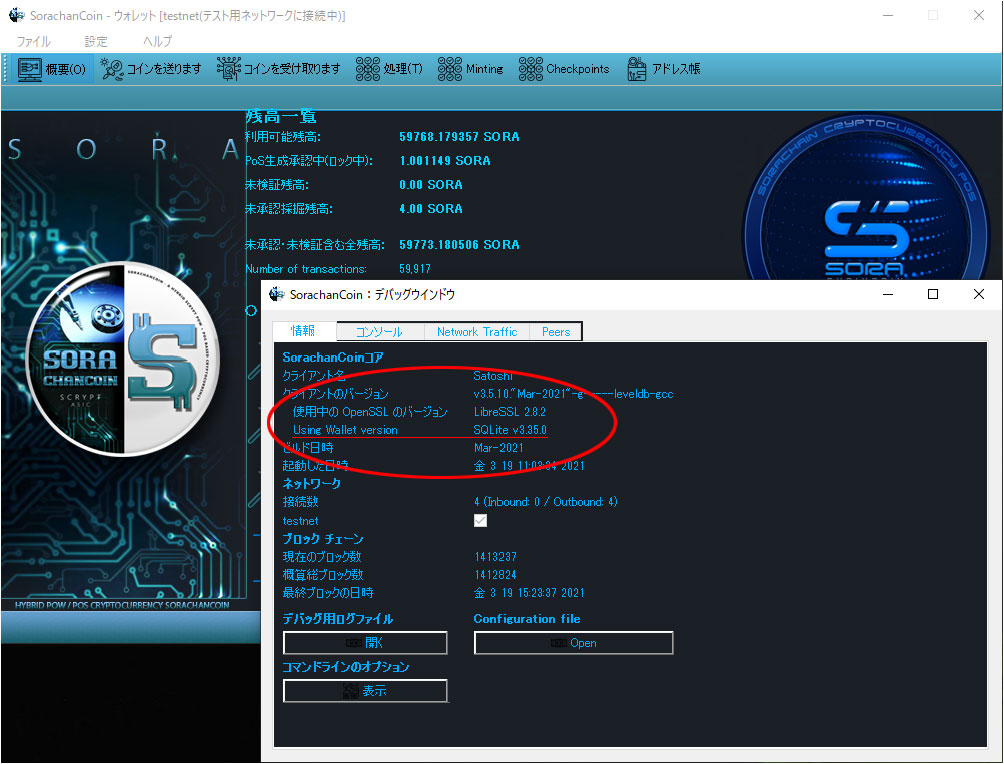Viewport: 1004px width, 764px height.
Task: Minimize the debug window
Action: tap(888, 294)
